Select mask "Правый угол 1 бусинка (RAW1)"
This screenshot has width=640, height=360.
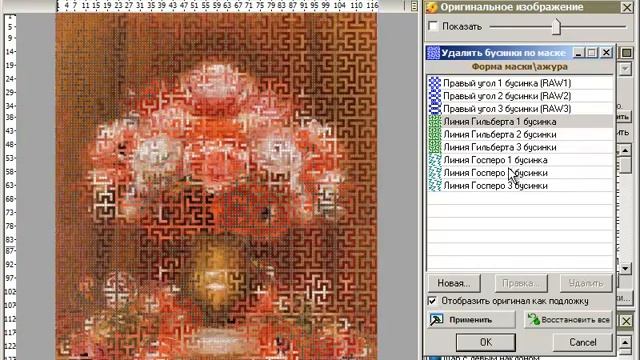coord(520,83)
